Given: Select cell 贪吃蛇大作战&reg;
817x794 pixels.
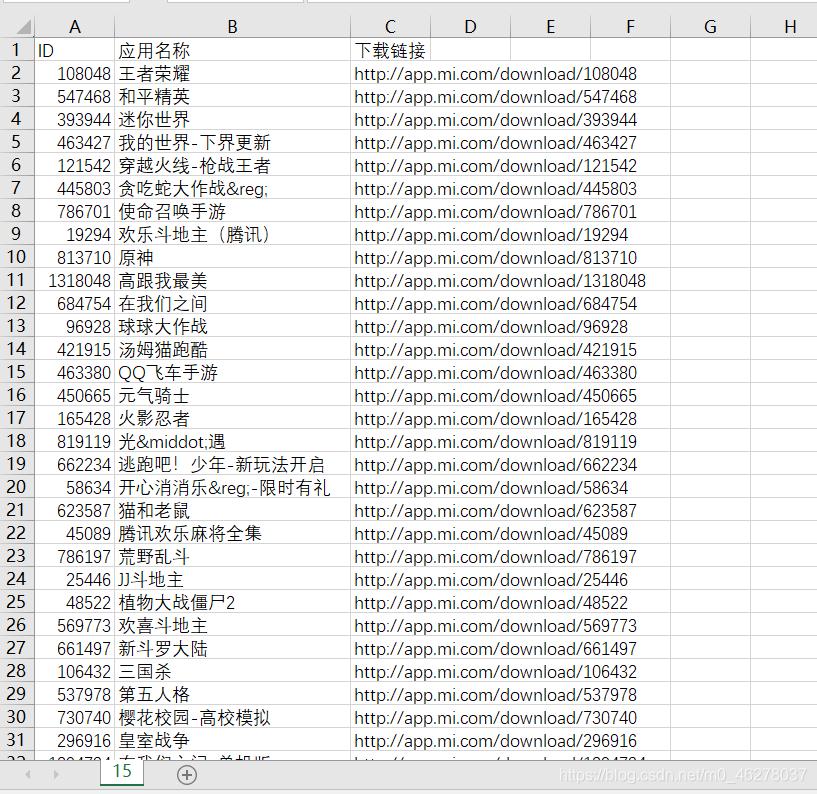Looking at the screenshot, I should pos(232,189).
